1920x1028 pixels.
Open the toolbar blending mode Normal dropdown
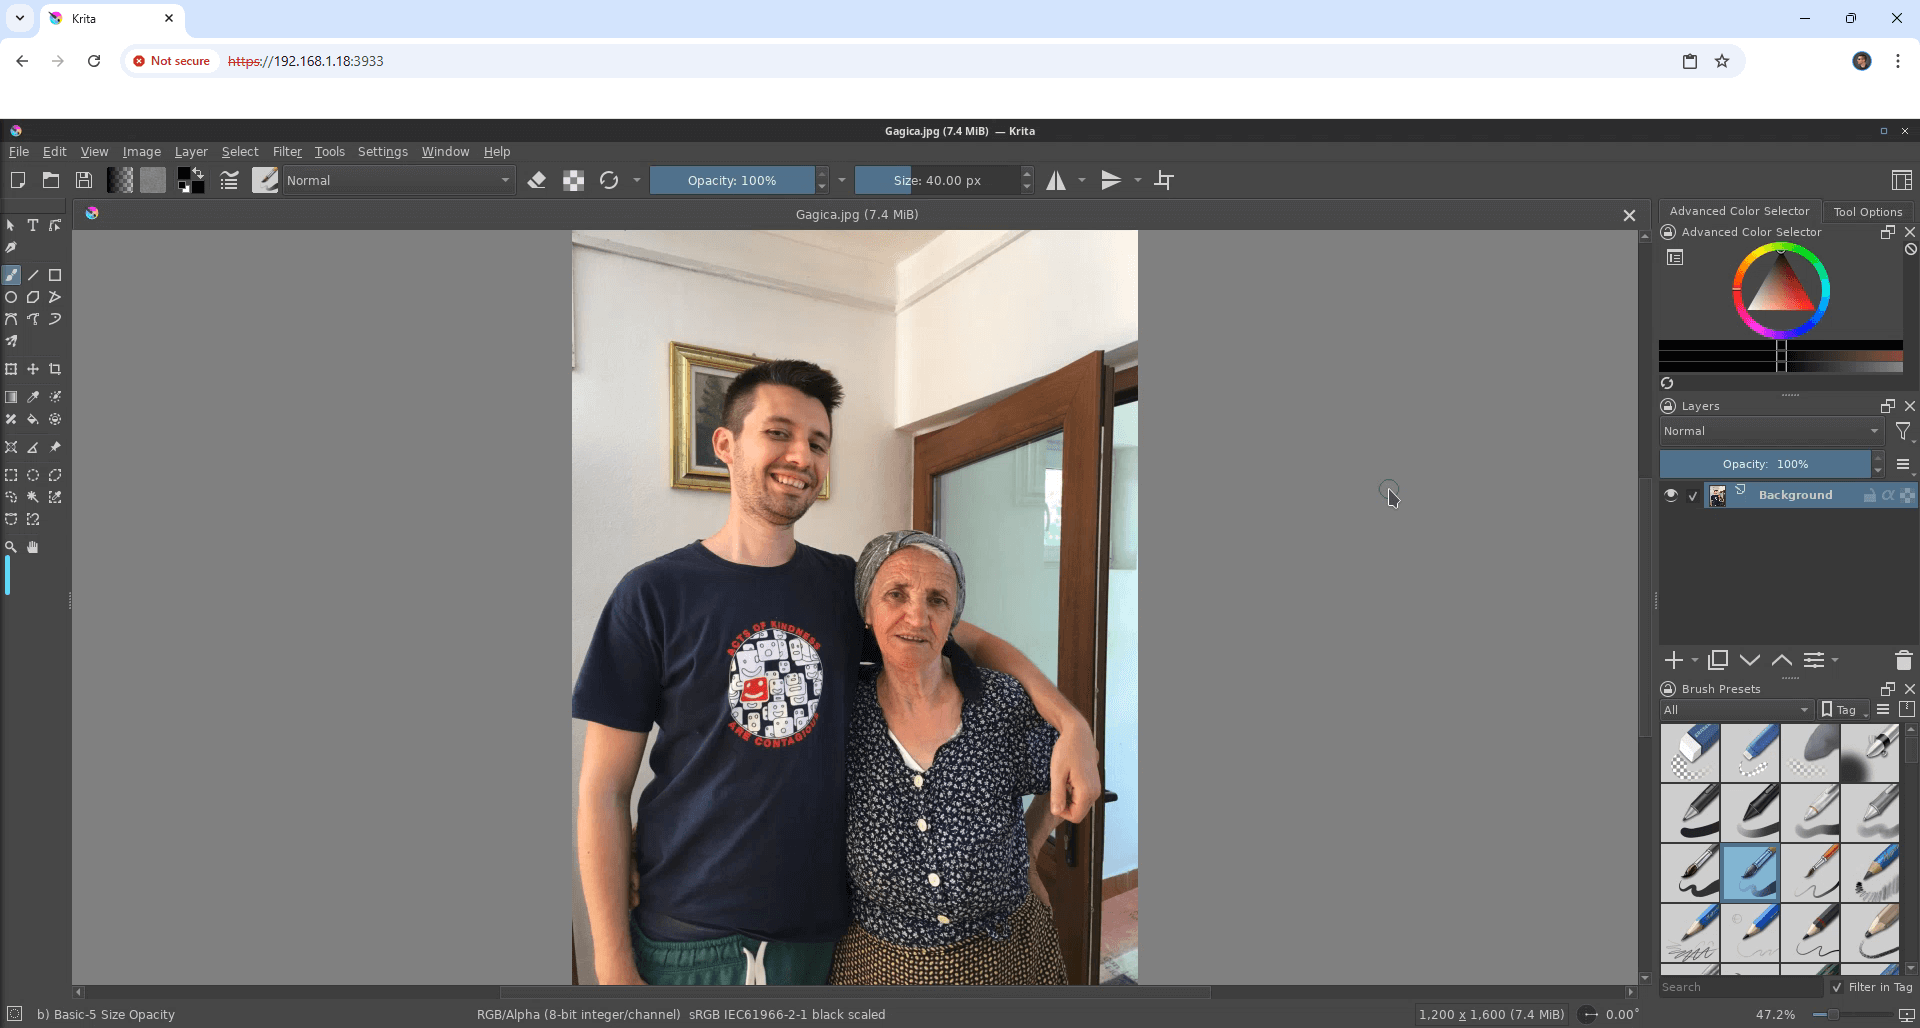pos(399,180)
